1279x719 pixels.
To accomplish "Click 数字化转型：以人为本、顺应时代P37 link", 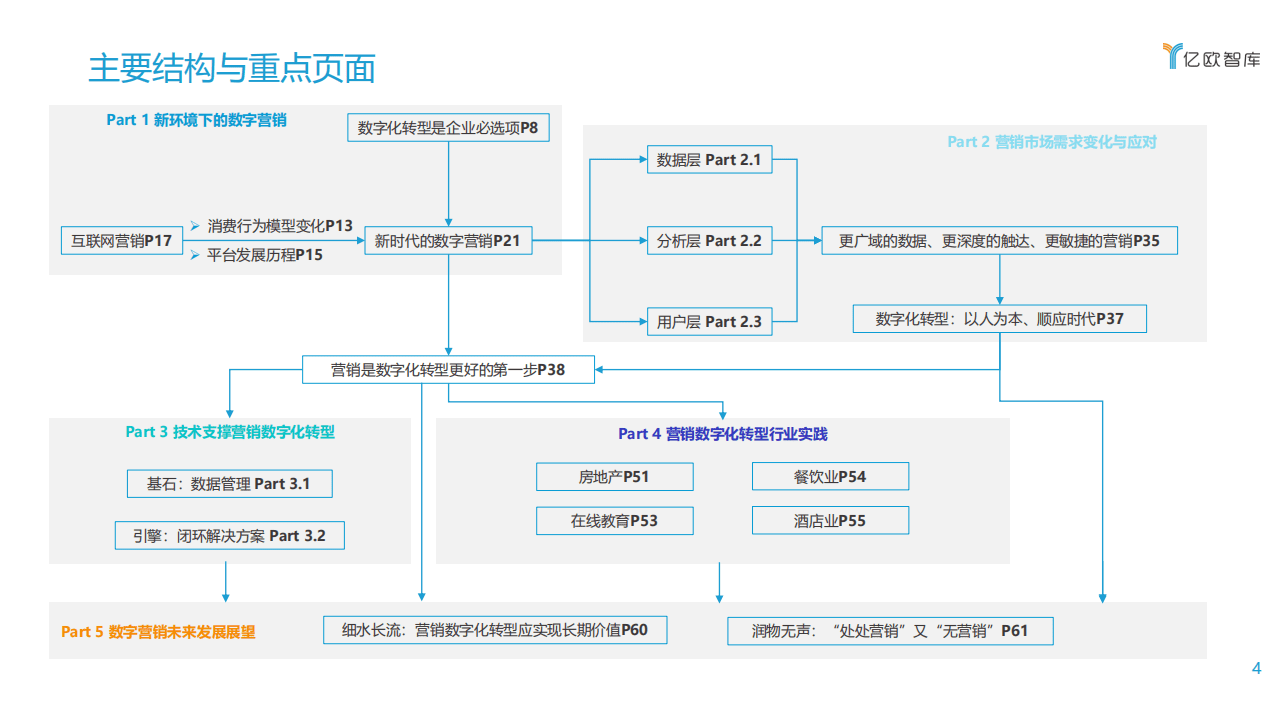I will [999, 318].
